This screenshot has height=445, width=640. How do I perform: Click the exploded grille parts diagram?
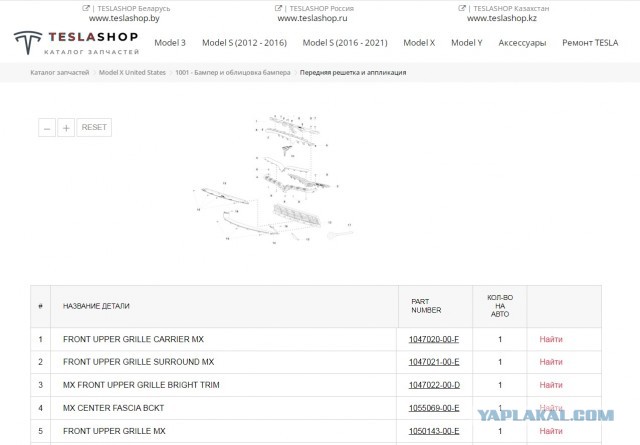pyautogui.click(x=273, y=180)
